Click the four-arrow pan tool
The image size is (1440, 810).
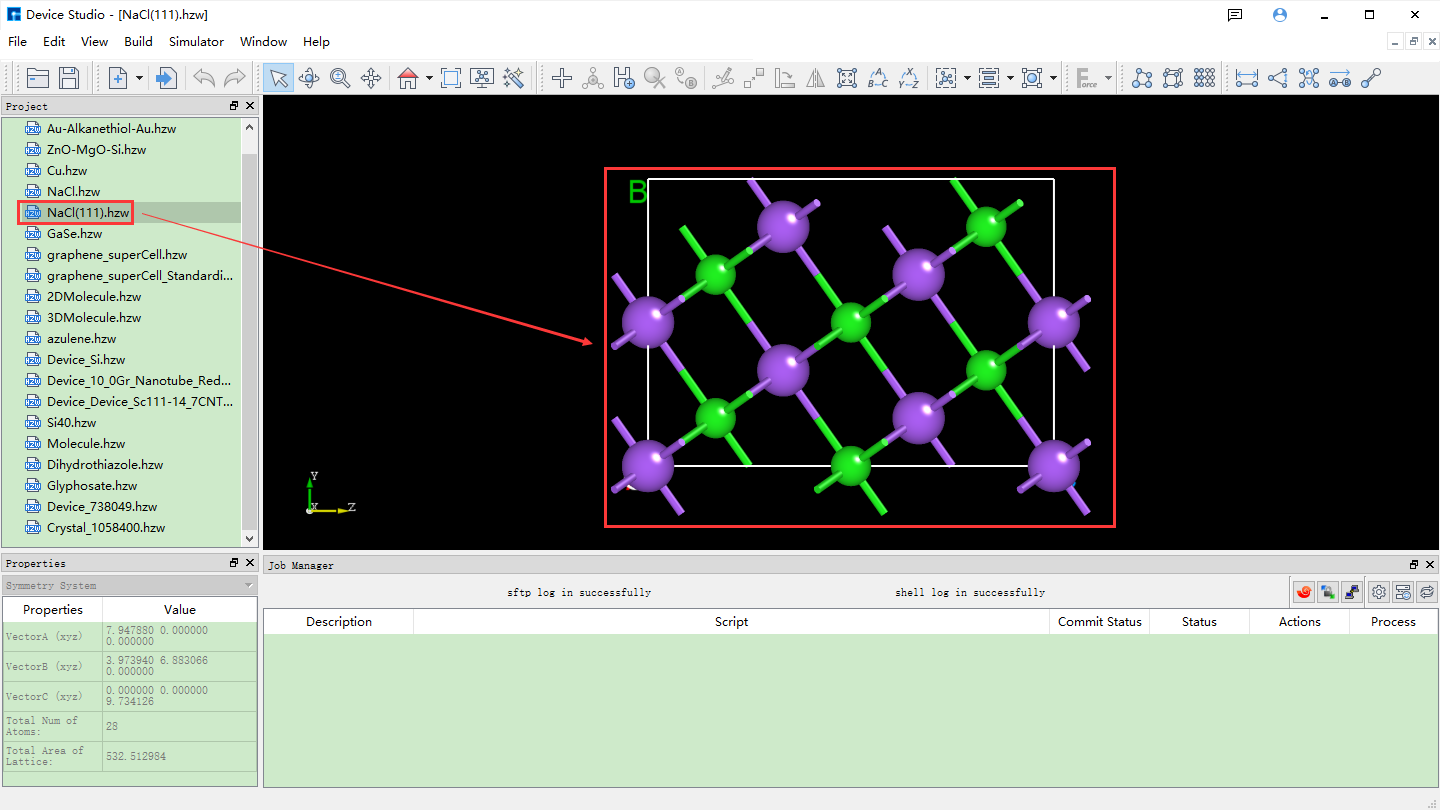371,78
